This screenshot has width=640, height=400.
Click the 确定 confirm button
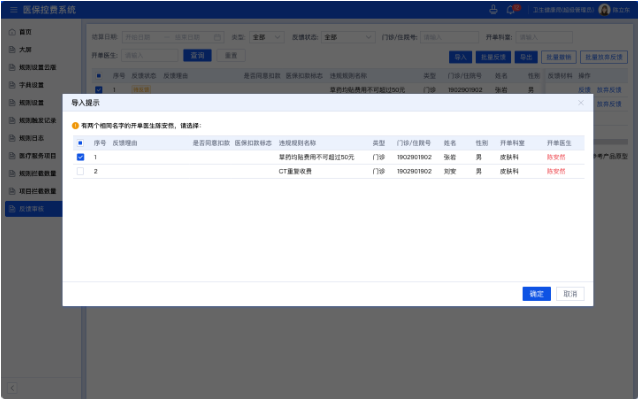[x=536, y=294]
